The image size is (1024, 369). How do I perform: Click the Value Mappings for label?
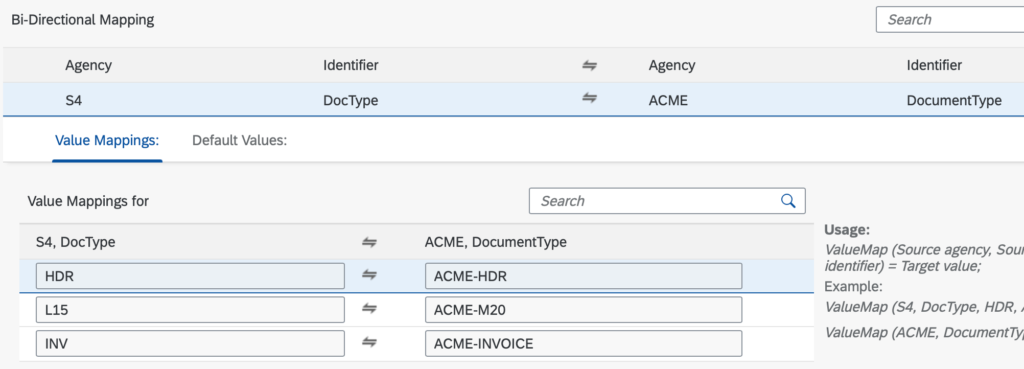coord(88,201)
